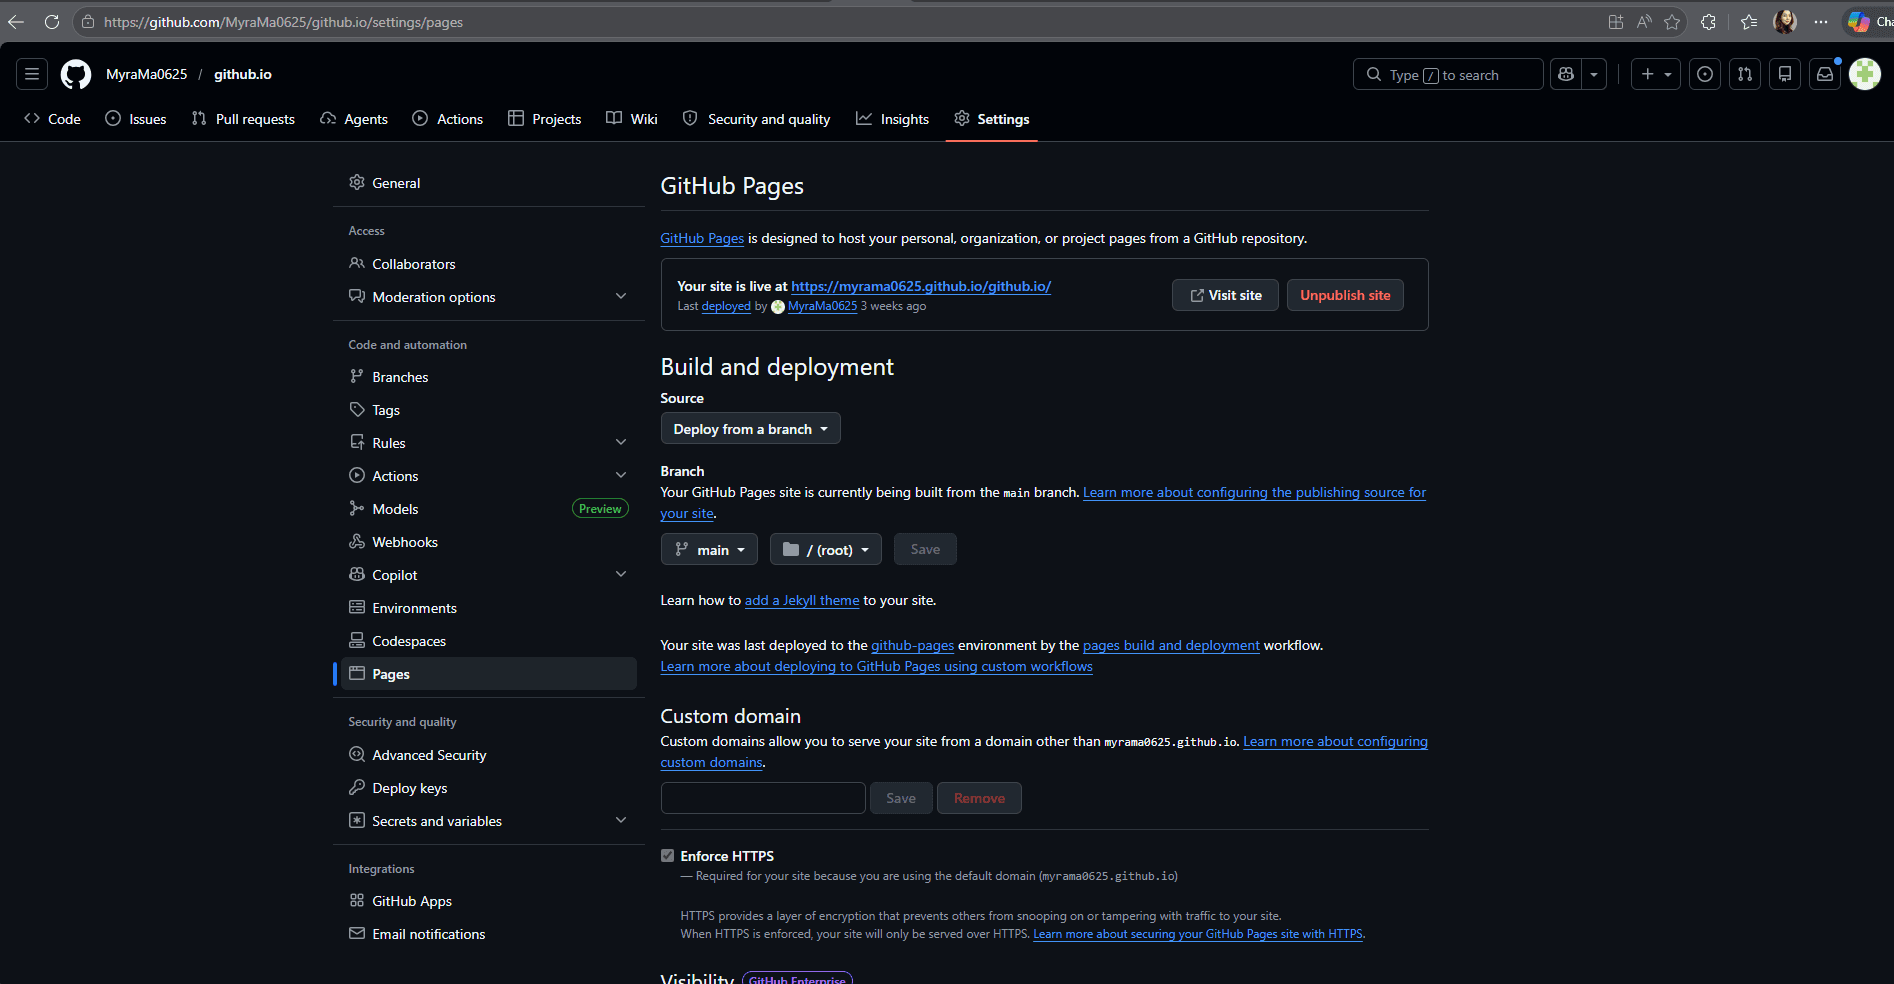The height and width of the screenshot is (984, 1894).
Task: Click the Type / to search box
Action: coord(1448,74)
